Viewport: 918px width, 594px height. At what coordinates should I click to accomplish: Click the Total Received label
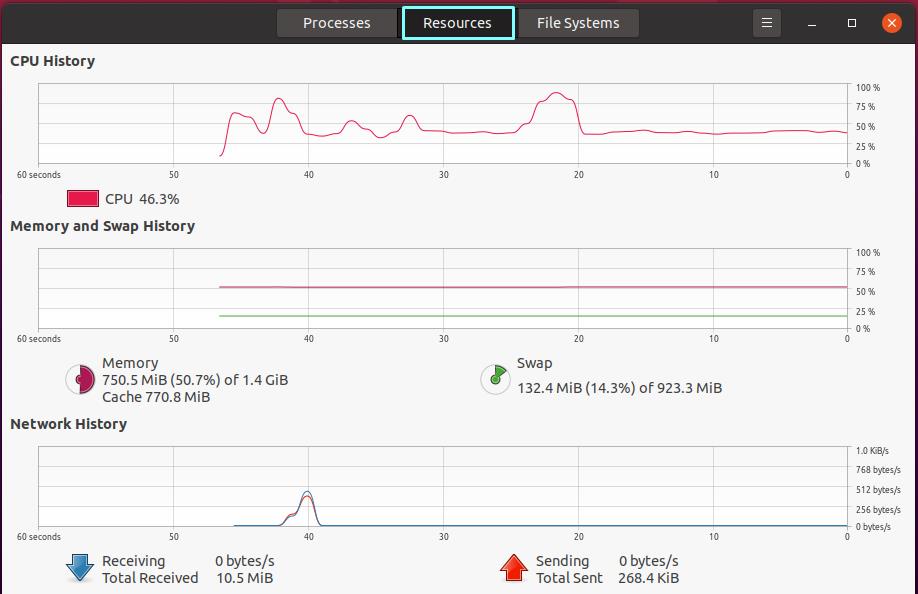click(150, 578)
